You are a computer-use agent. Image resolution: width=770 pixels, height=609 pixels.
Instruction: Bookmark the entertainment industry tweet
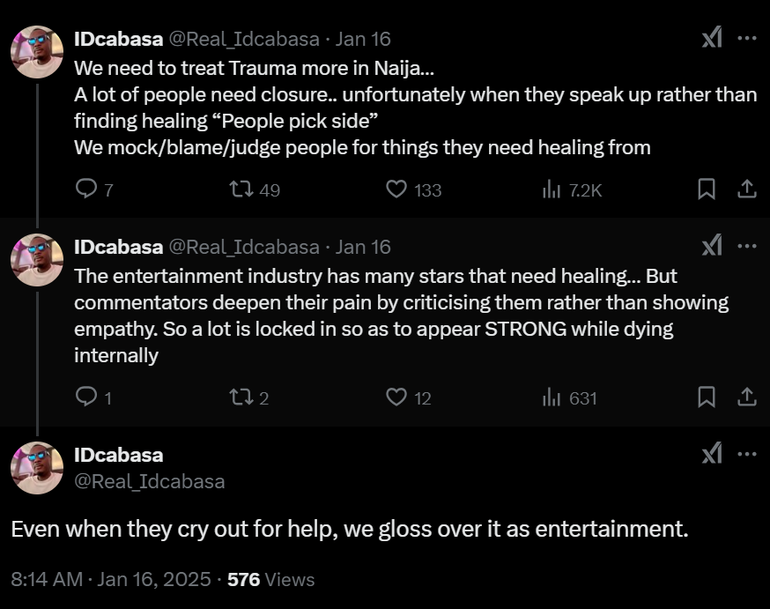click(706, 397)
